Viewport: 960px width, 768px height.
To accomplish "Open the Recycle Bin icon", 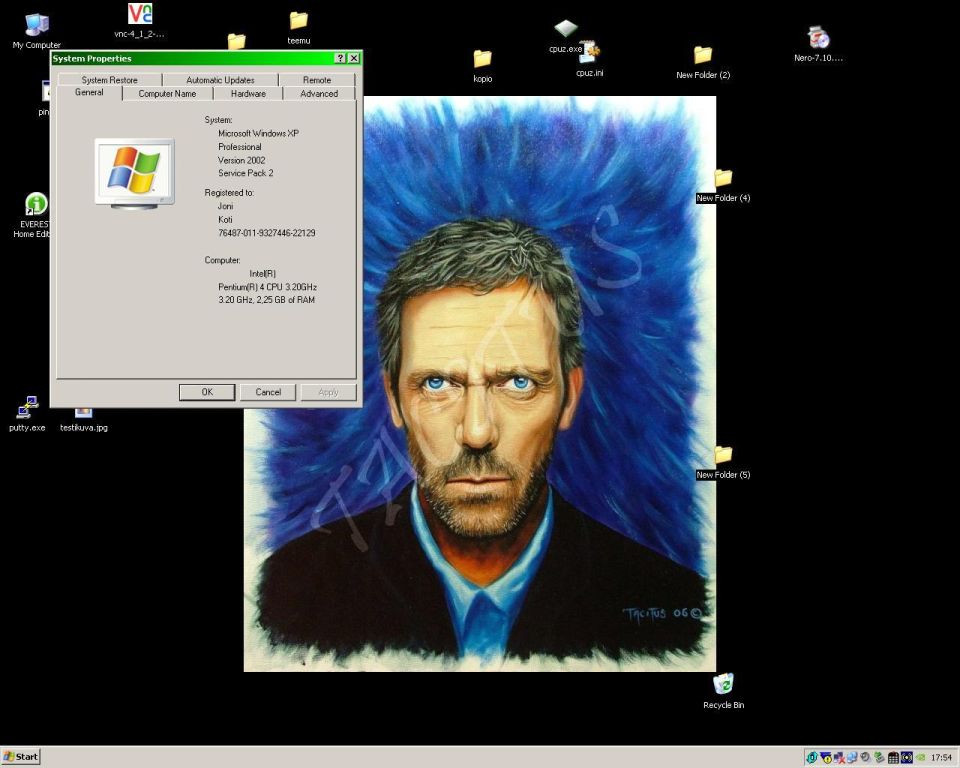I will pyautogui.click(x=723, y=685).
